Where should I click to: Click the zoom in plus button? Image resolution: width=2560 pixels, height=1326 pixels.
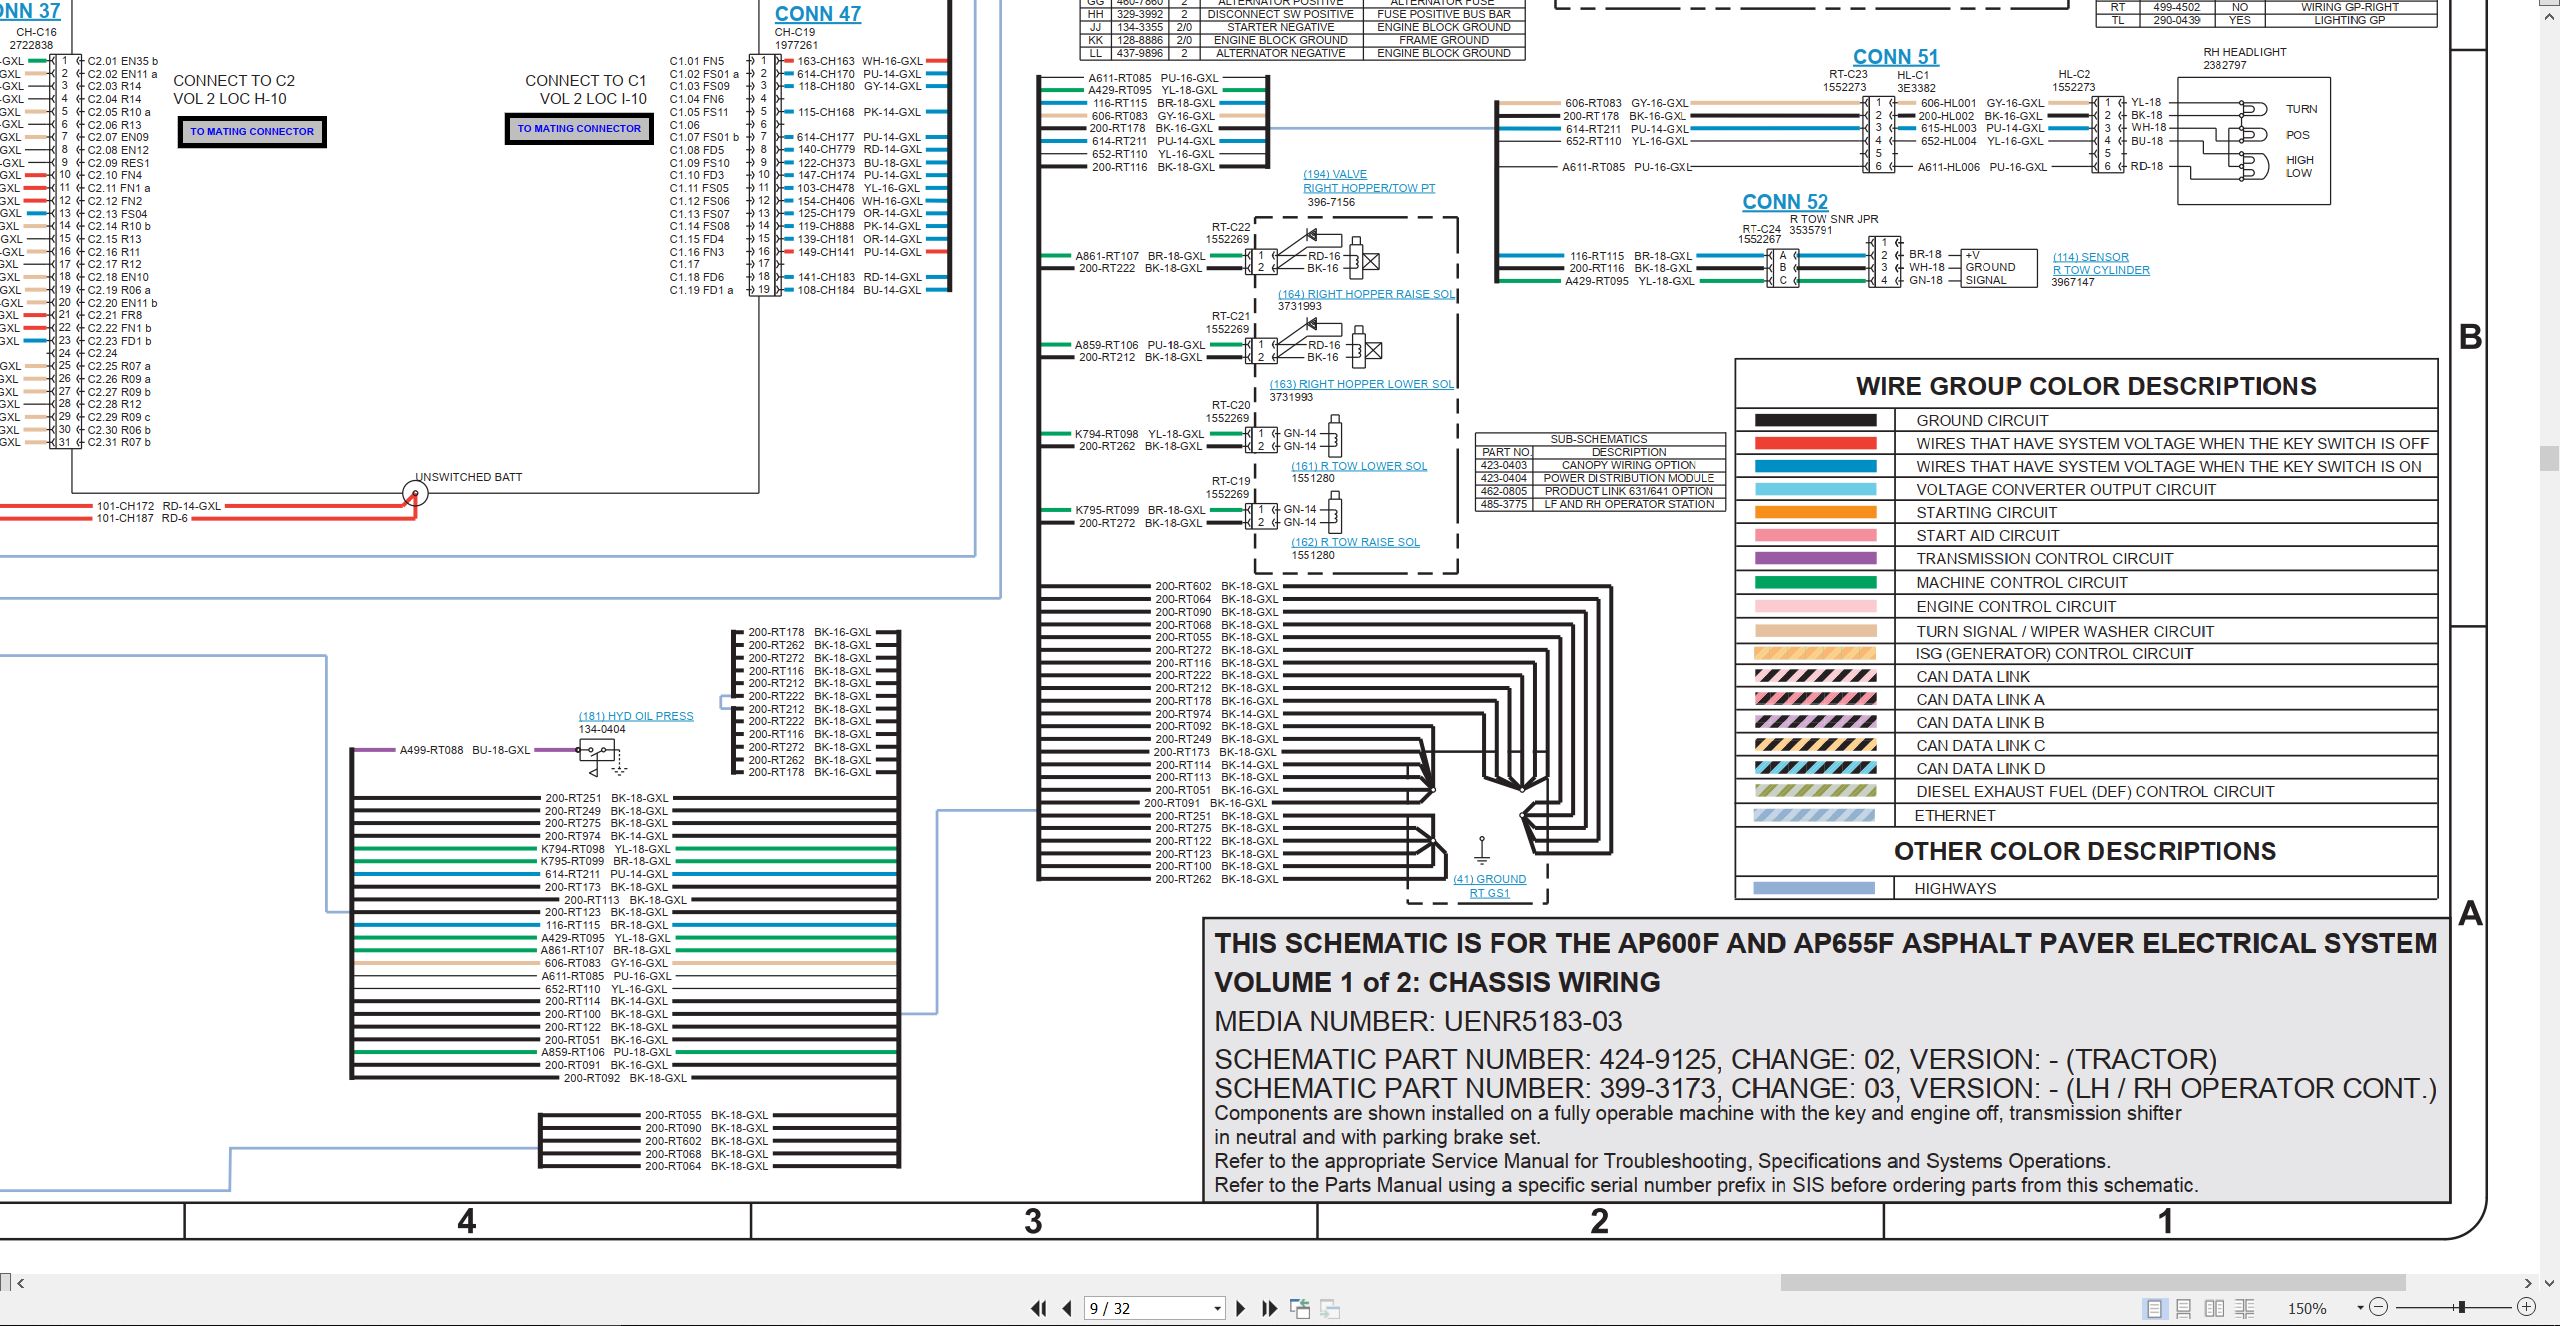point(2527,1307)
